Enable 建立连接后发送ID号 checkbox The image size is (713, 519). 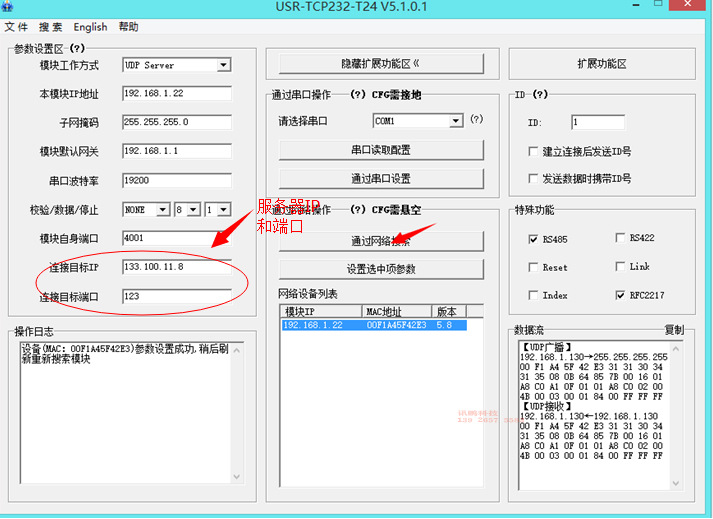tap(533, 151)
